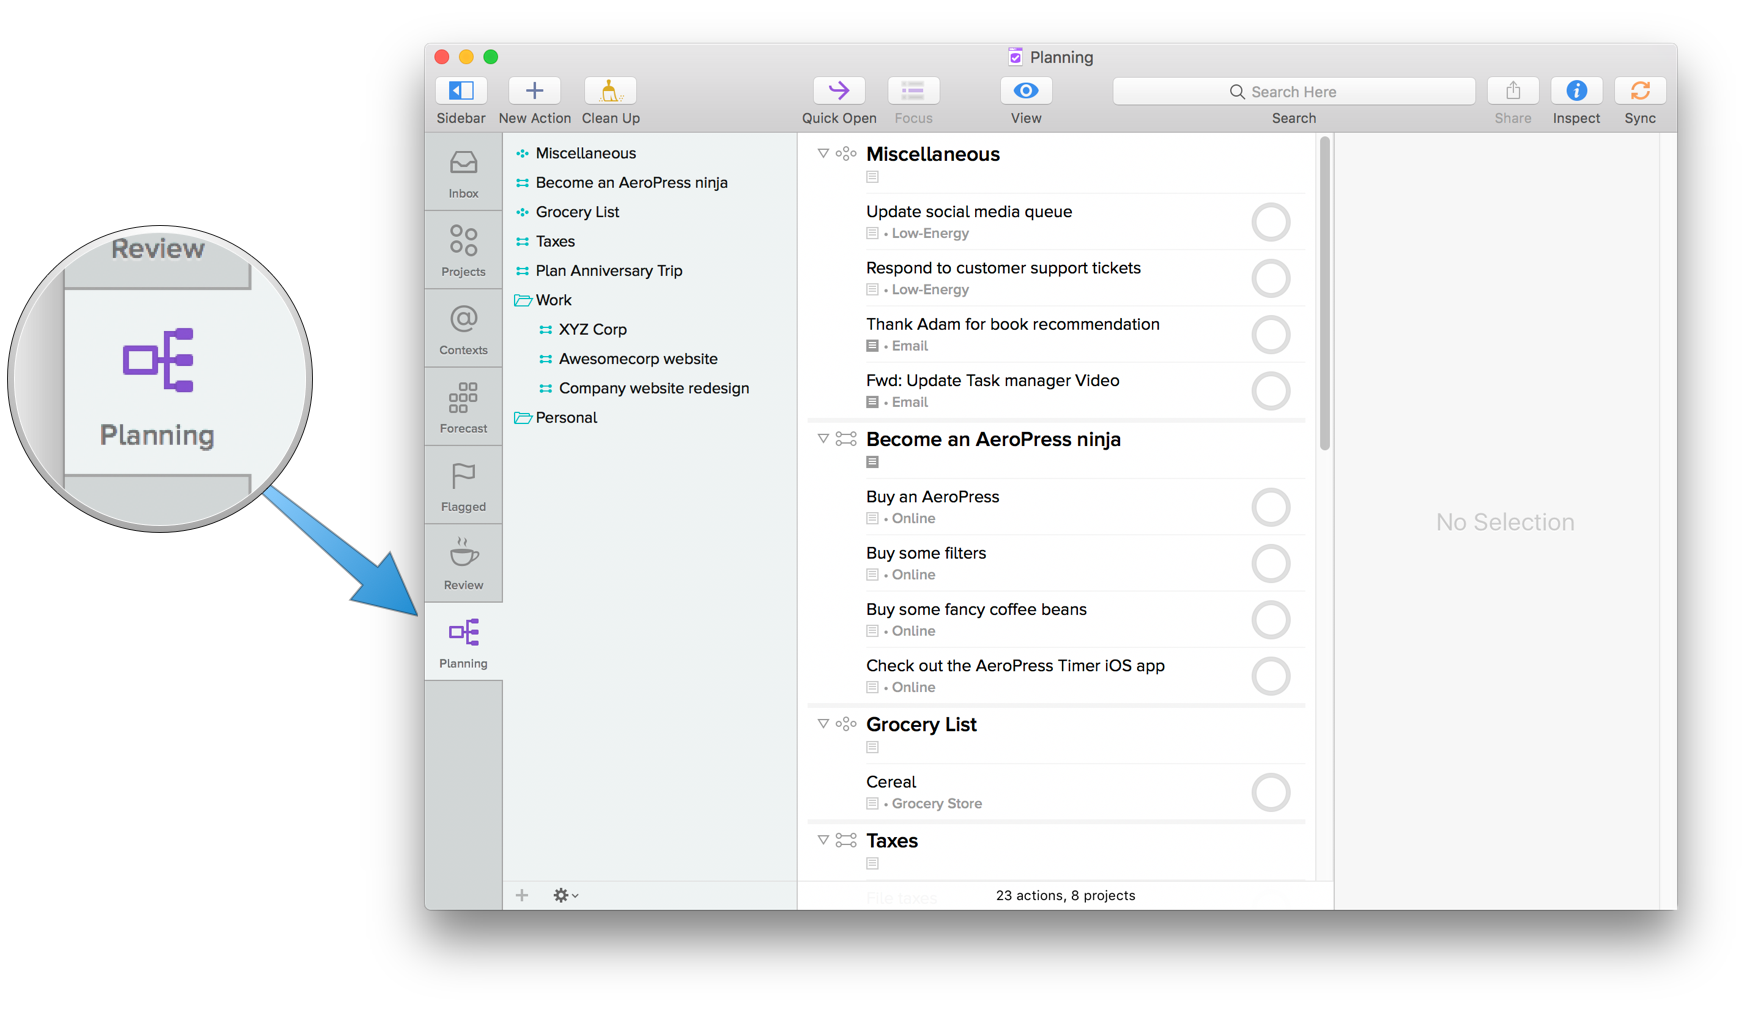Toggle the Inspect info panel
The width and height of the screenshot is (1750, 1012).
pyautogui.click(x=1576, y=91)
